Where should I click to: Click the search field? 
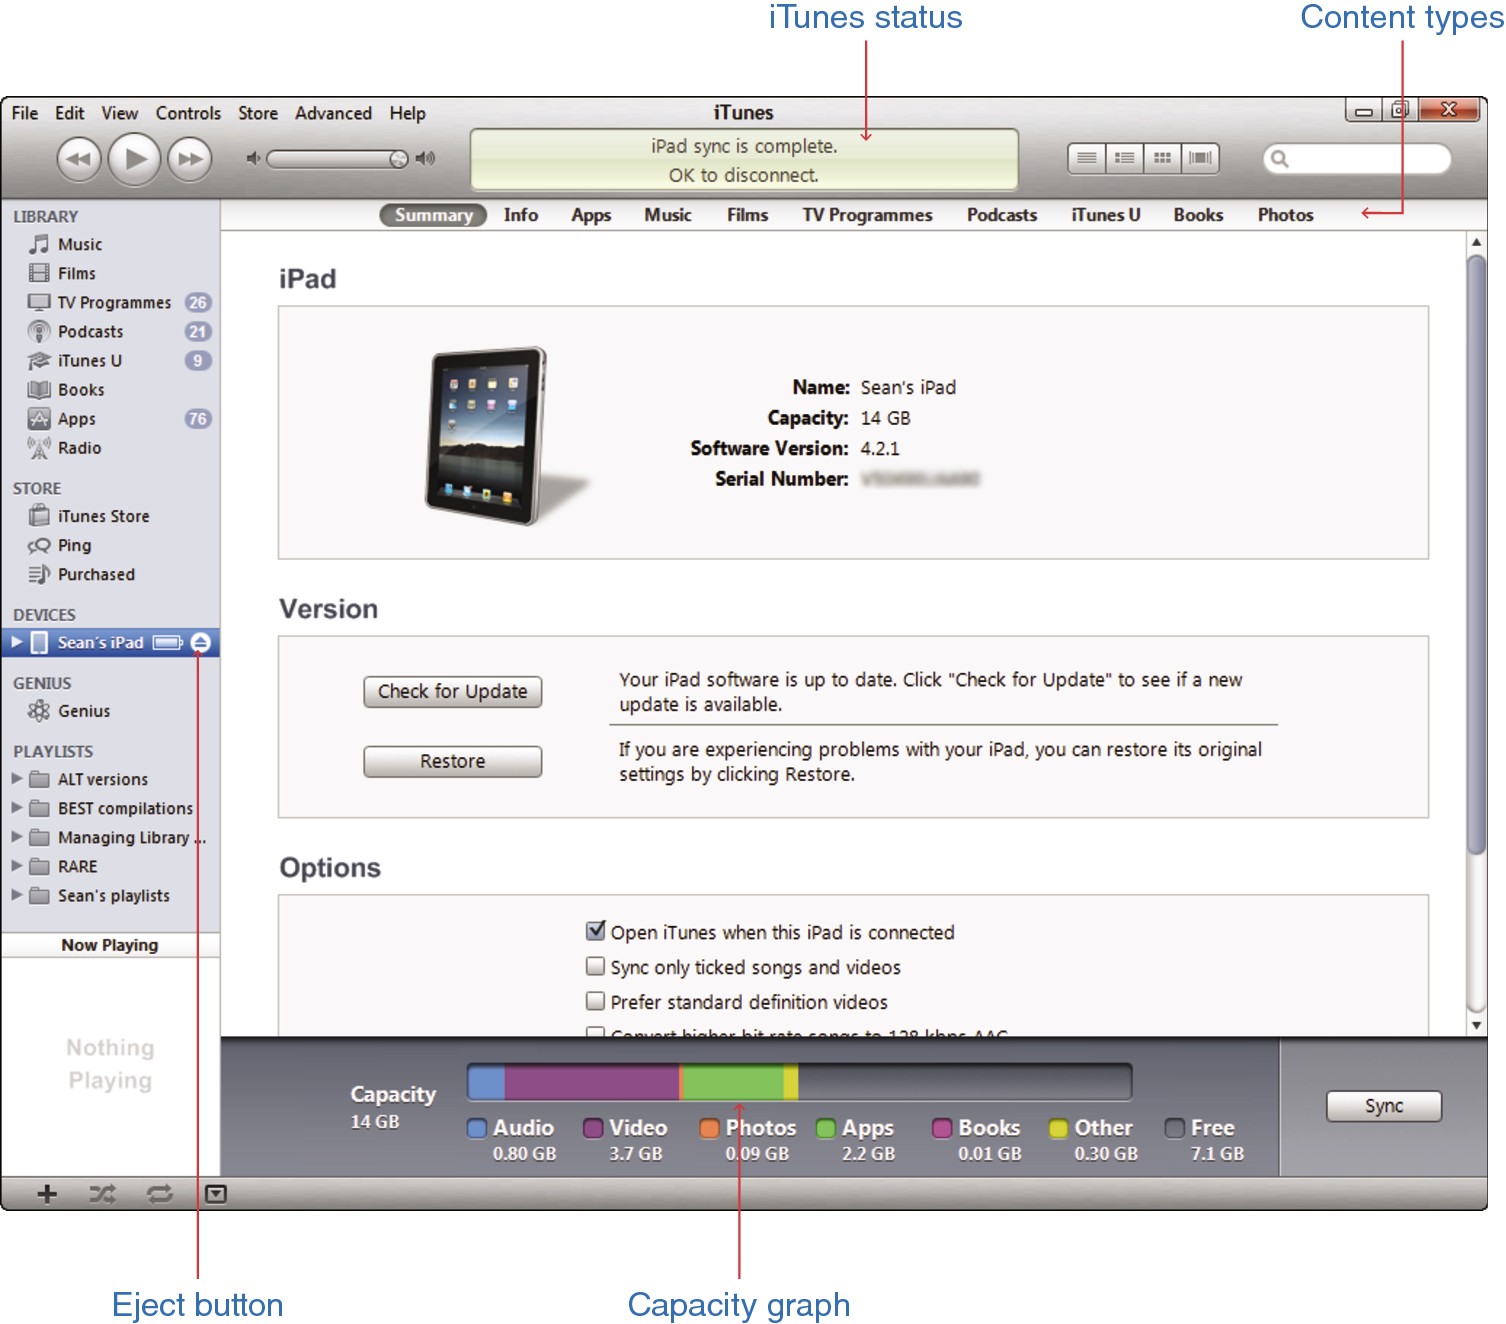(x=1357, y=158)
